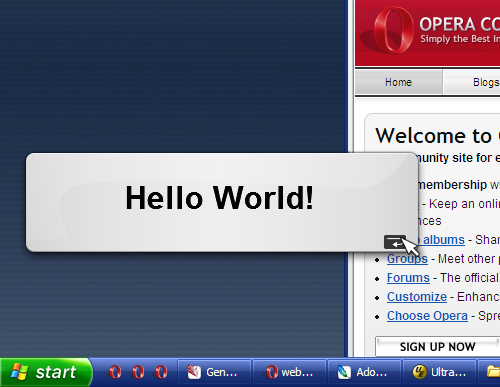Open the Blogs tab on Opera page

472,82
